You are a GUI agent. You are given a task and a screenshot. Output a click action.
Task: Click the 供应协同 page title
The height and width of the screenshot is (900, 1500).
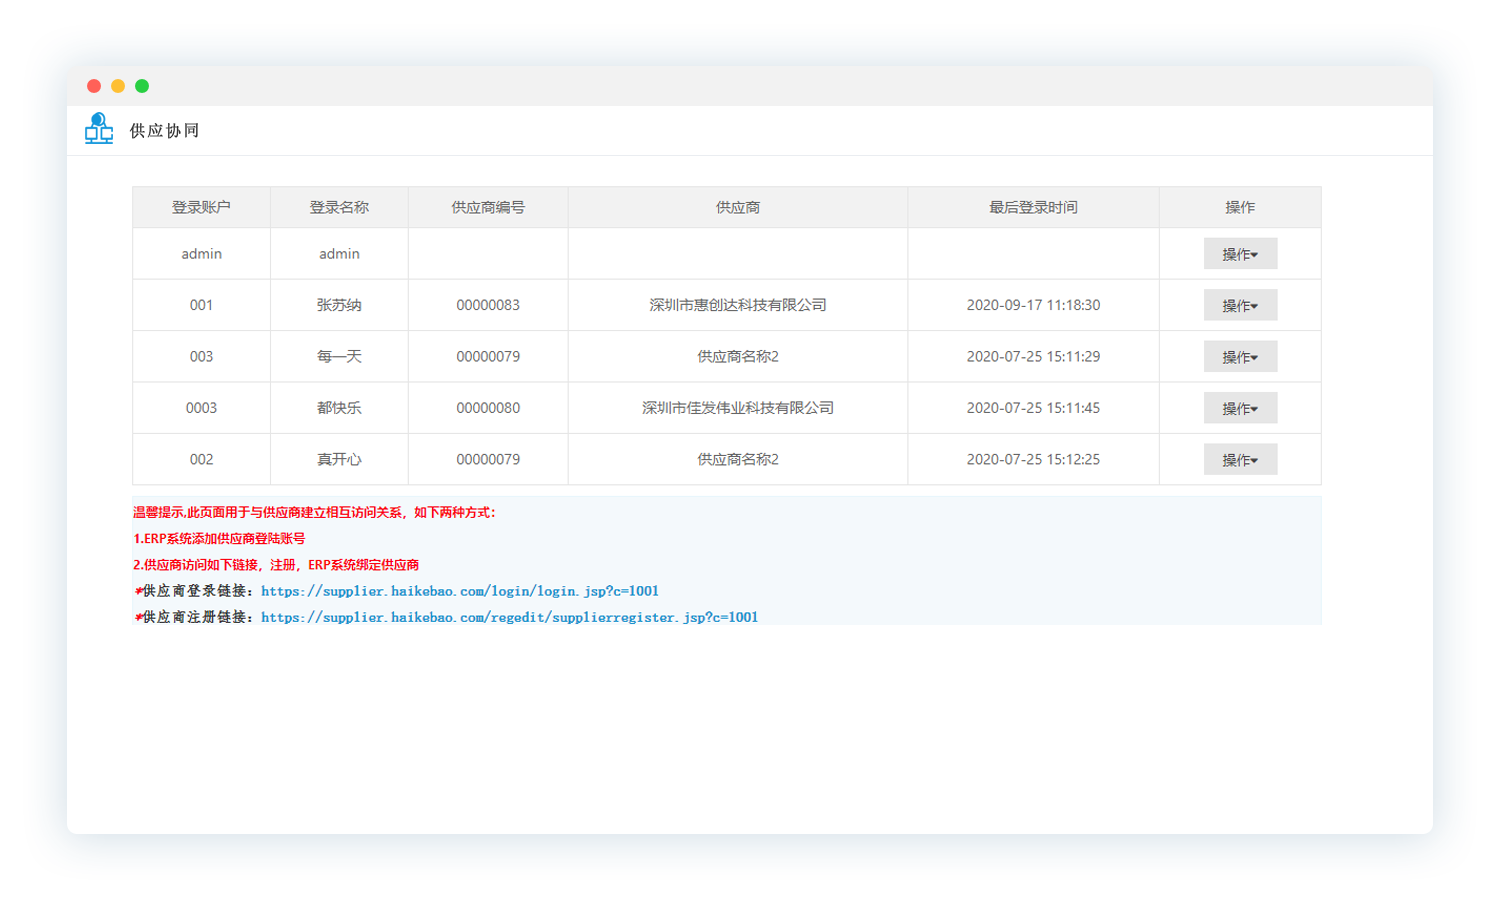pos(164,131)
